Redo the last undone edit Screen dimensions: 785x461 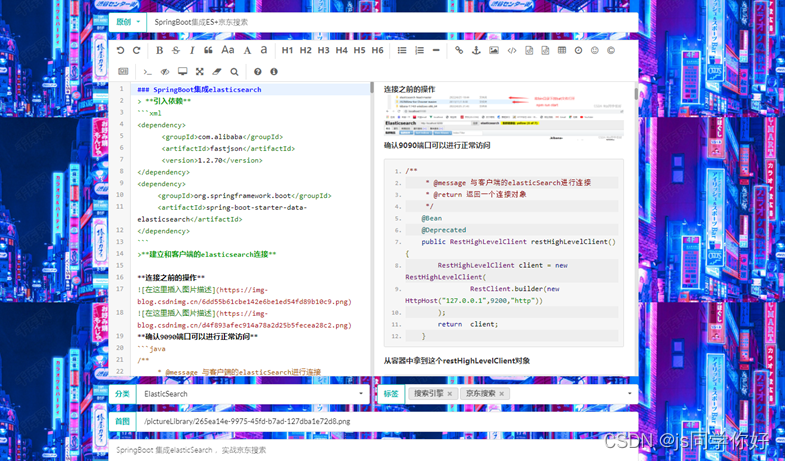136,50
